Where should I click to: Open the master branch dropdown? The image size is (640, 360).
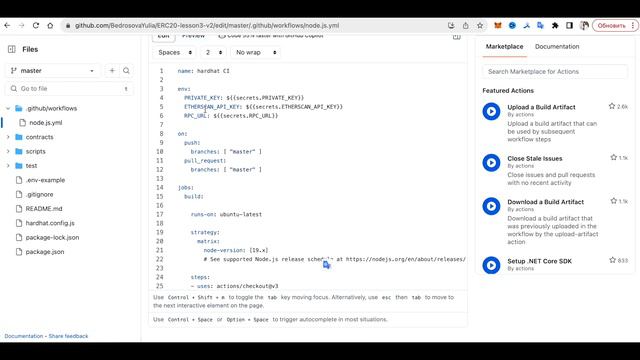click(x=53, y=71)
